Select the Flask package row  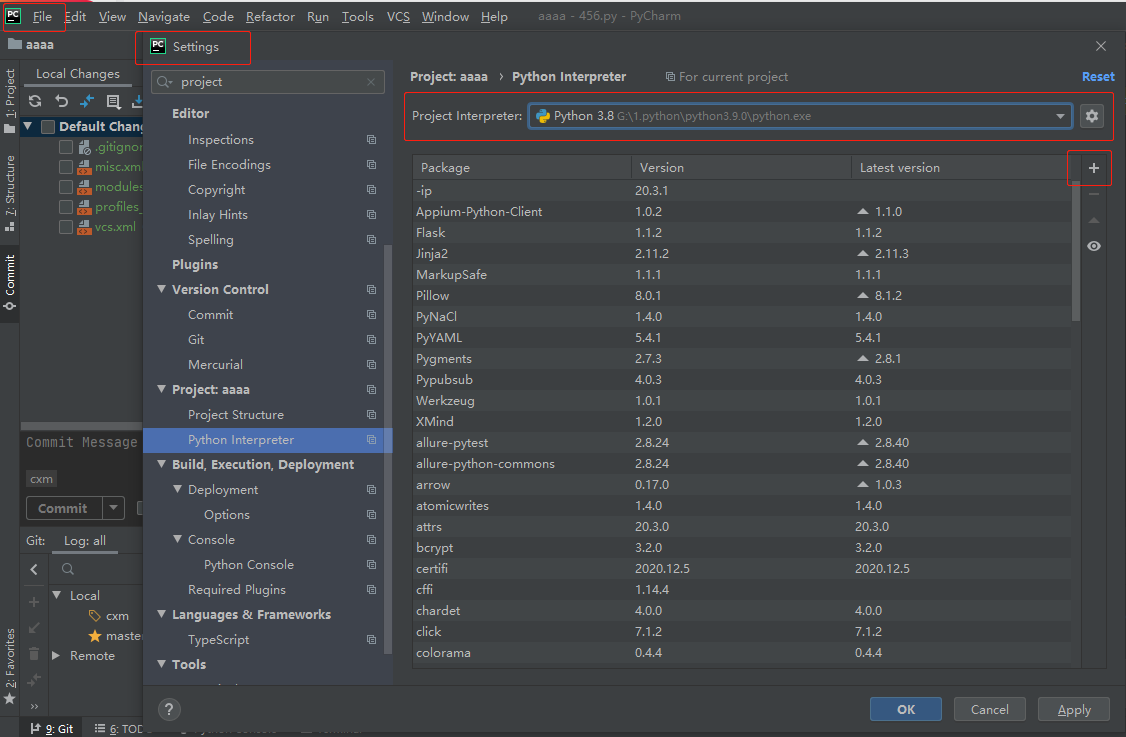[743, 233]
